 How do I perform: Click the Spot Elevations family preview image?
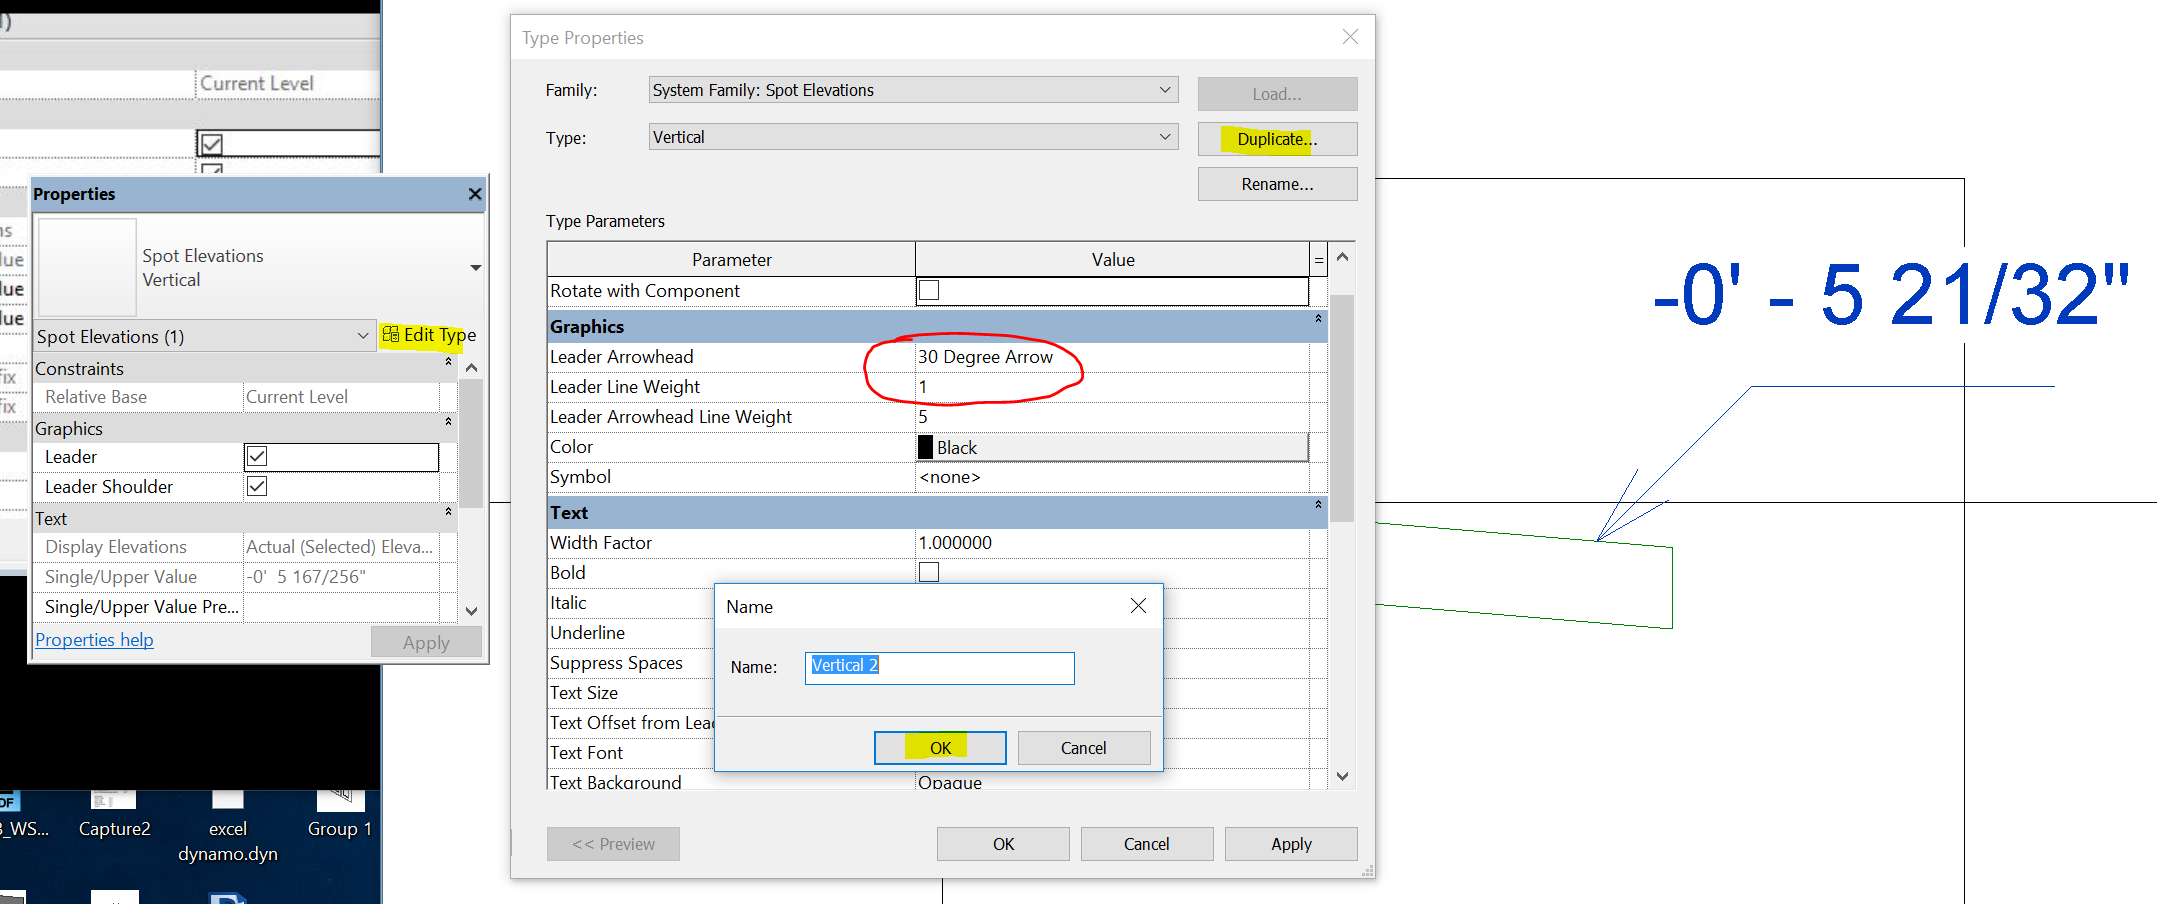[86, 267]
